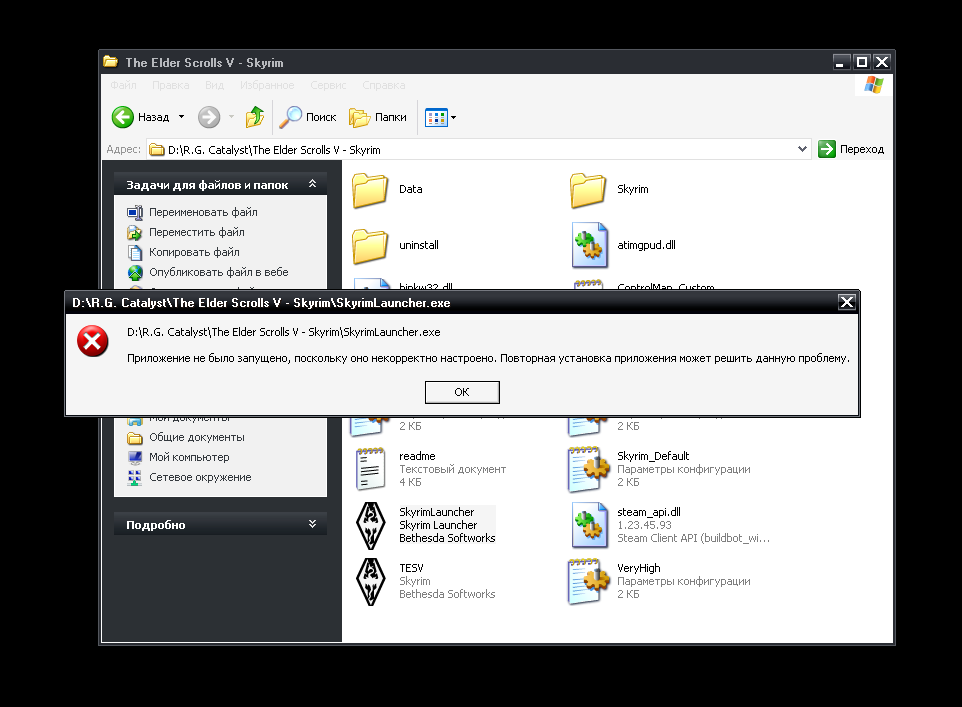Expand the address bar dropdown arrow
Viewport: 962px width, 707px height.
(802, 149)
